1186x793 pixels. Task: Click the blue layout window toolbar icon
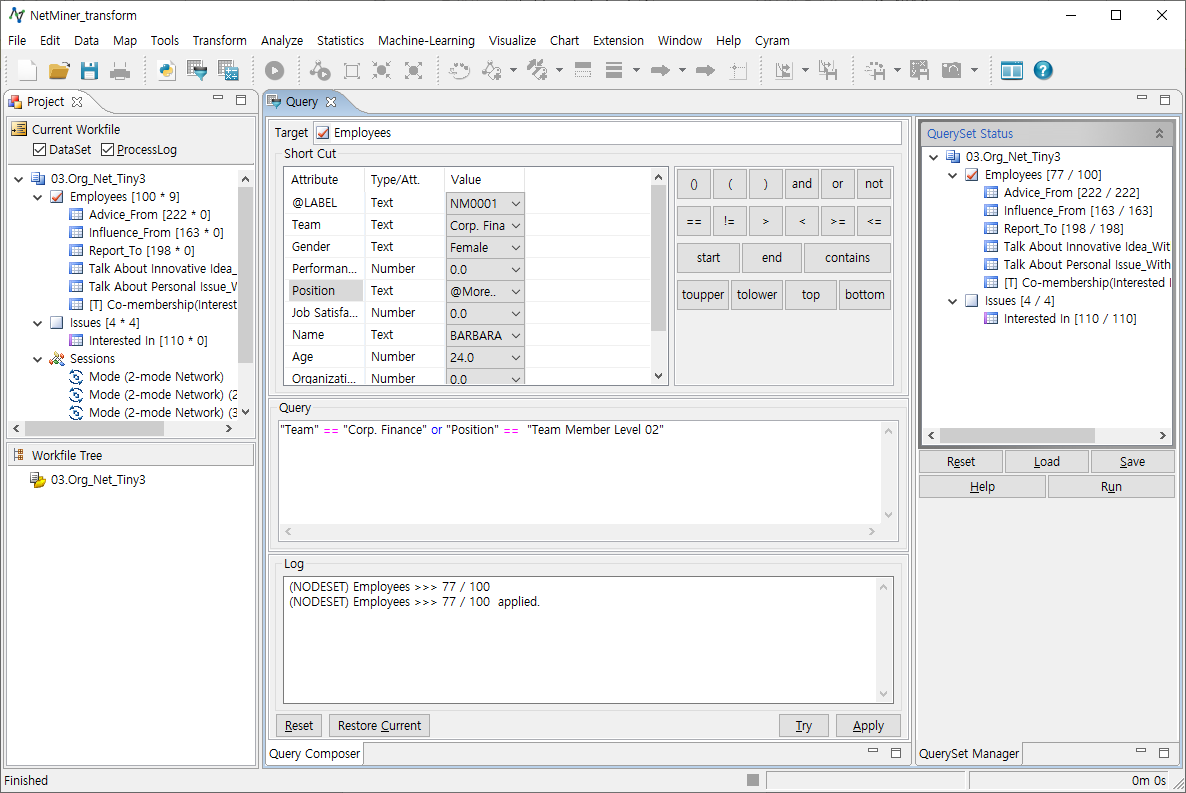pyautogui.click(x=1011, y=70)
